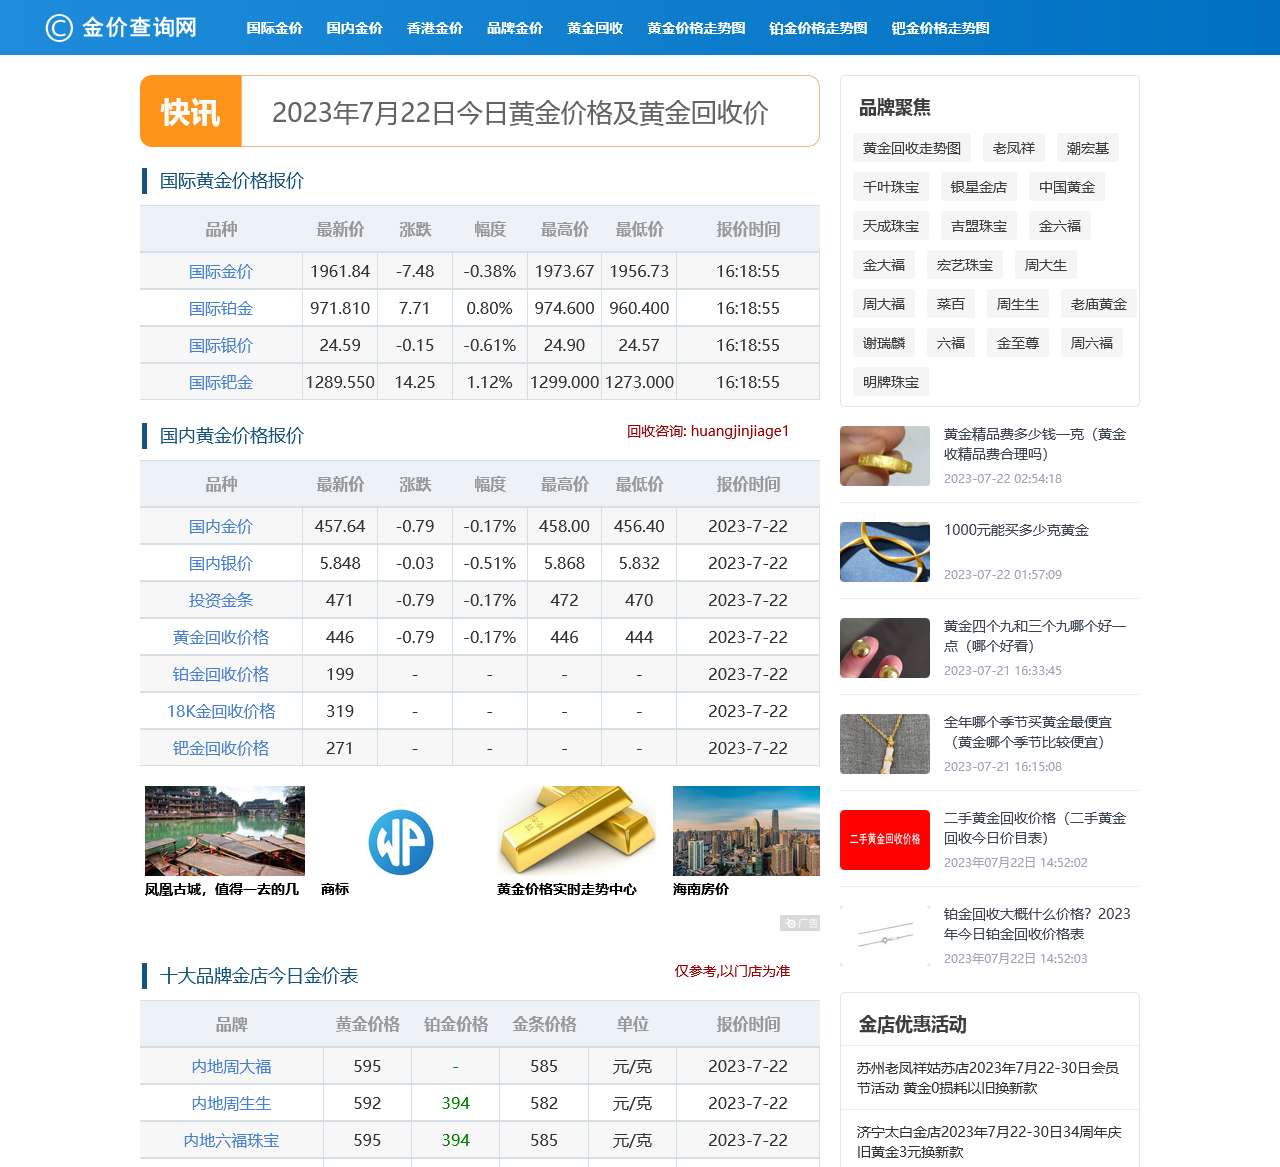Select the 金六福 brand tag
This screenshot has width=1280, height=1167.
click(x=1060, y=226)
